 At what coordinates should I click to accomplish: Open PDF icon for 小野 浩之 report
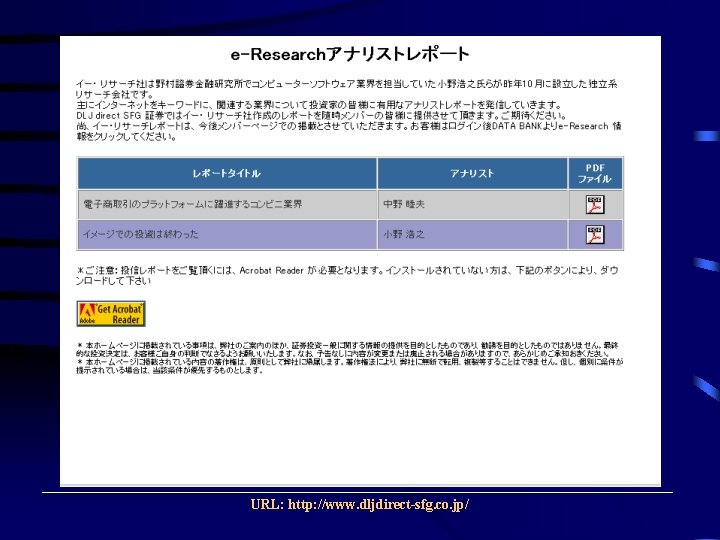pyautogui.click(x=595, y=235)
